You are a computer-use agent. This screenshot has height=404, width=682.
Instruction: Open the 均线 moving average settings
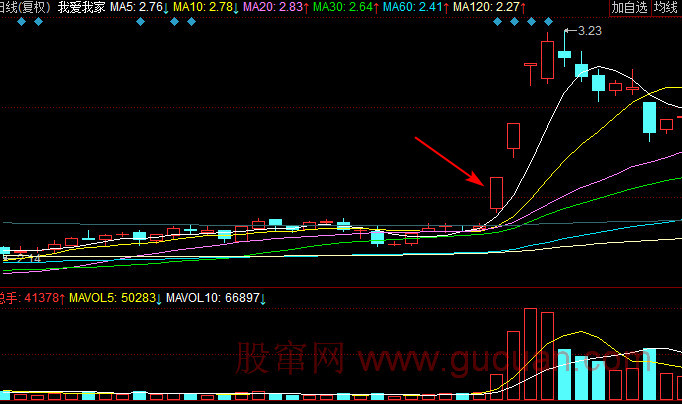click(667, 8)
